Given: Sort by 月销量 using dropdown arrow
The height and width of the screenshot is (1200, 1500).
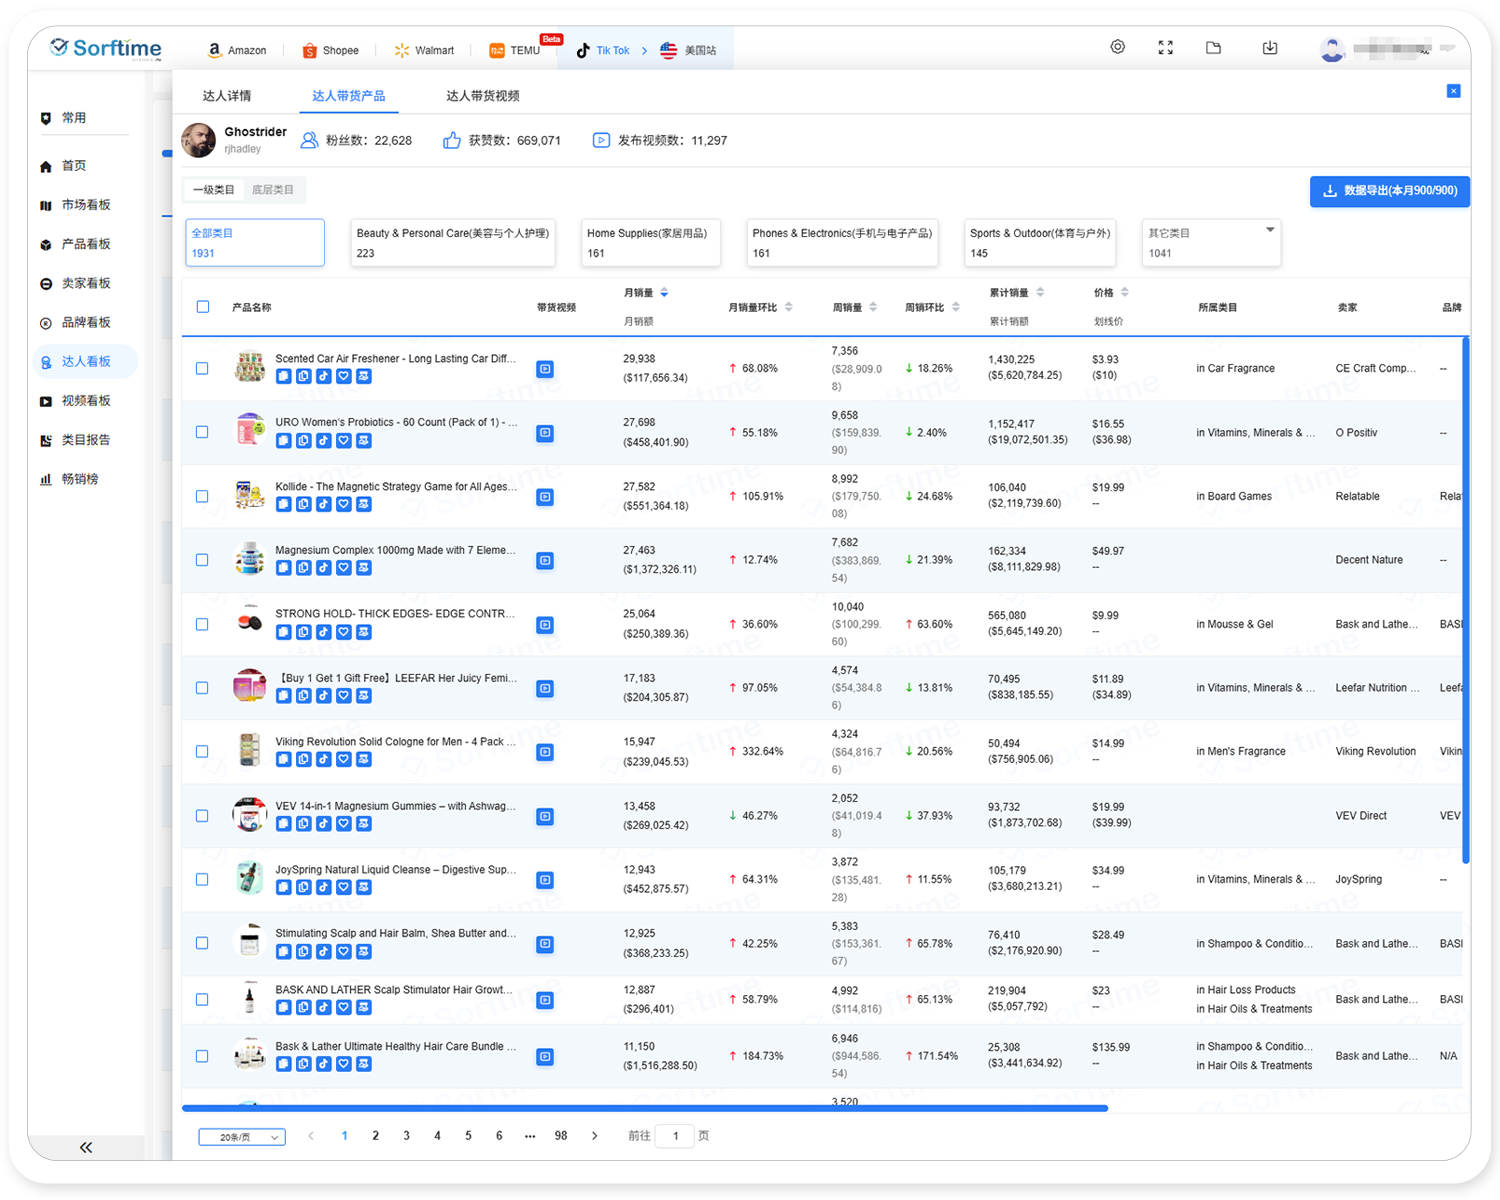Looking at the screenshot, I should pos(664,293).
